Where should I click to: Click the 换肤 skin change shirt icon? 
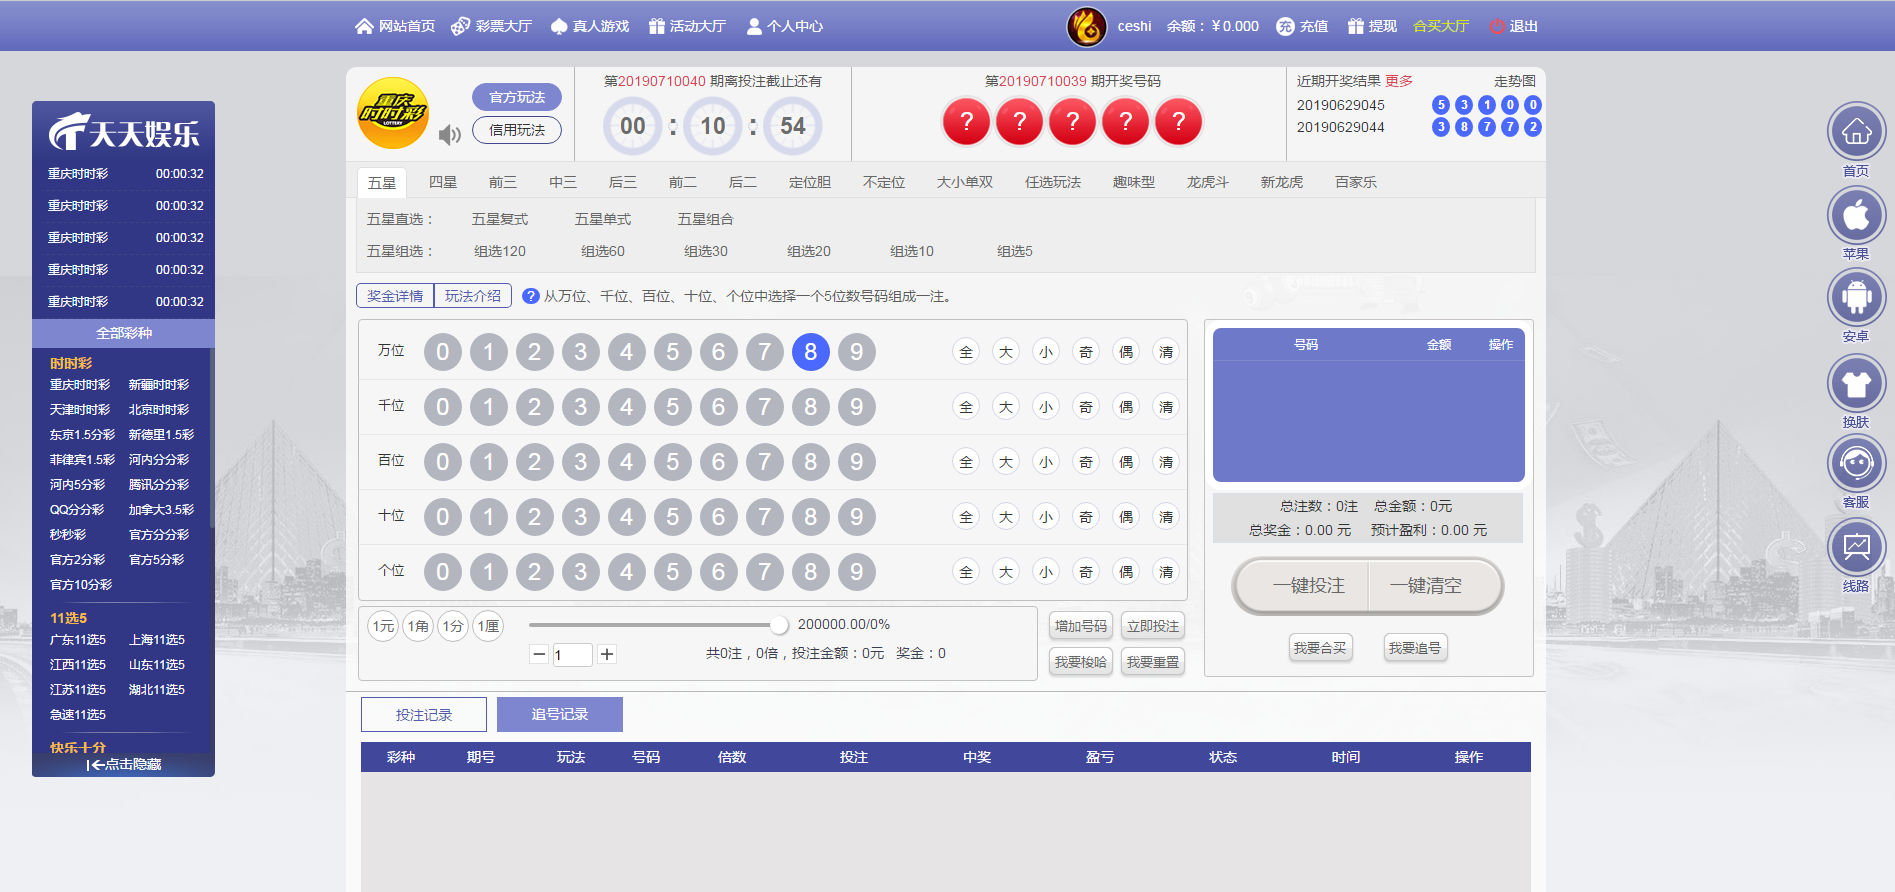coord(1856,384)
